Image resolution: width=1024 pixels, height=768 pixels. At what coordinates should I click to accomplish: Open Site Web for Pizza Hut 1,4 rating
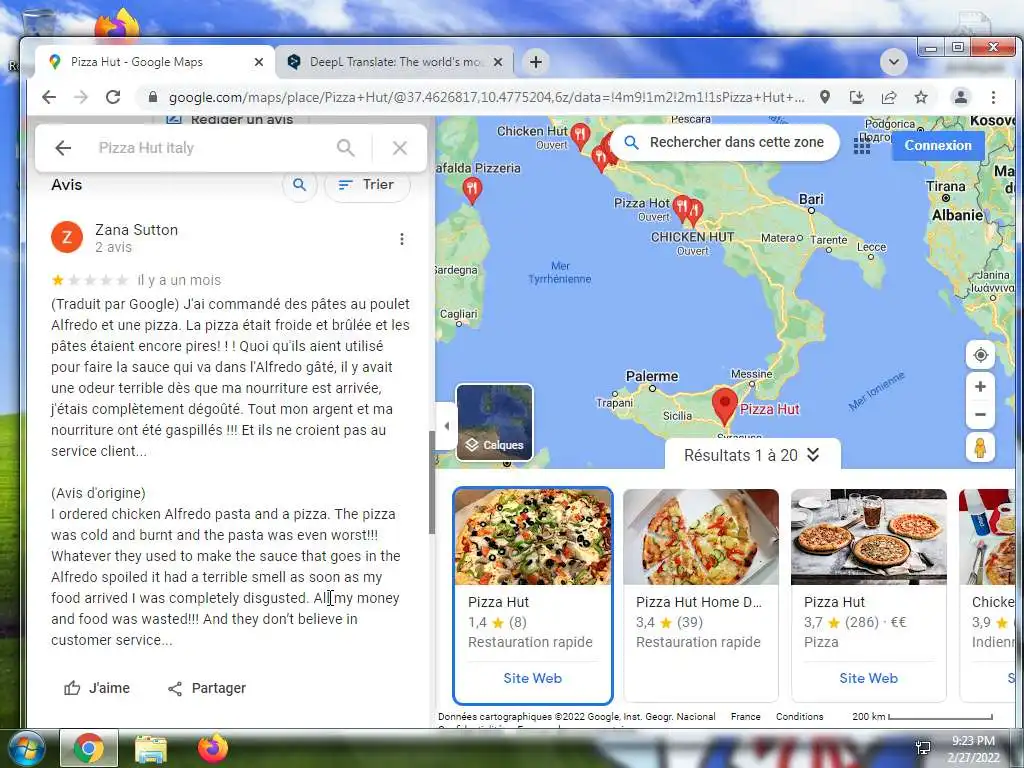532,678
